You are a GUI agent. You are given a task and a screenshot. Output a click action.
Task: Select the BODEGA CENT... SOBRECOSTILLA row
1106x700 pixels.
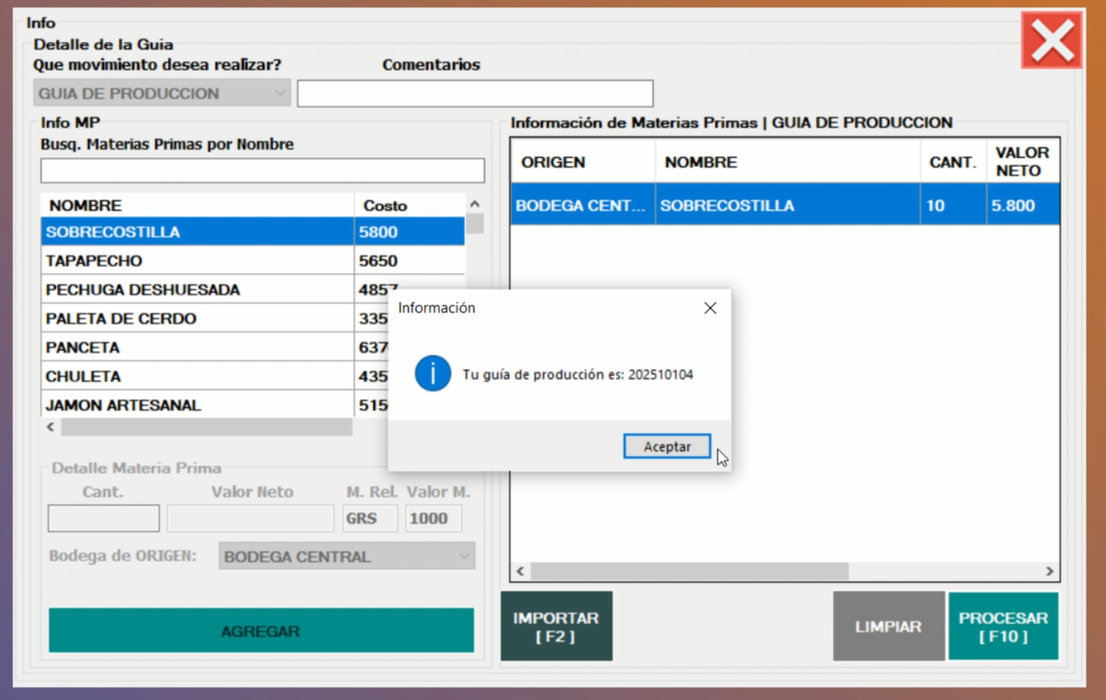(x=784, y=205)
